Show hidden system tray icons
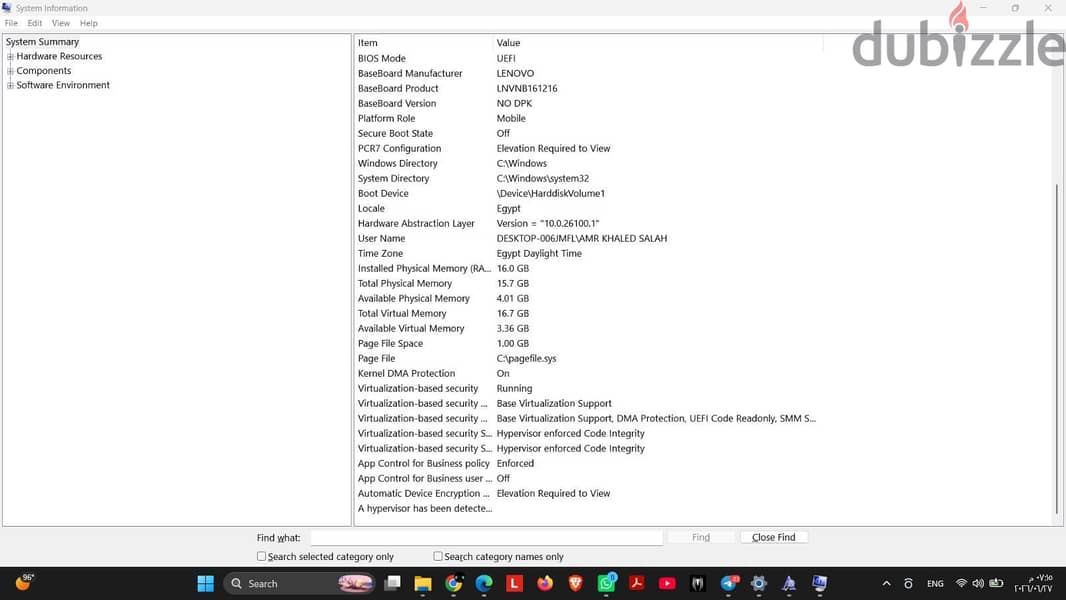The width and height of the screenshot is (1066, 600). (887, 583)
